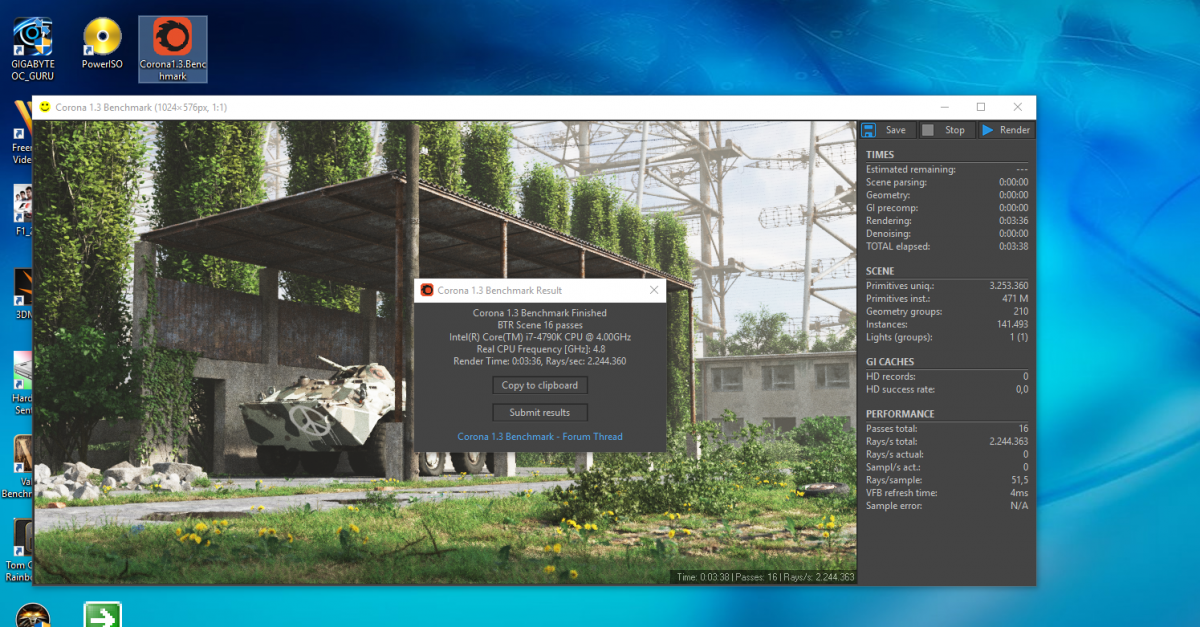Image resolution: width=1200 pixels, height=627 pixels.
Task: Select the Corona1.3.Benchmark desktop icon
Action: [x=173, y=48]
